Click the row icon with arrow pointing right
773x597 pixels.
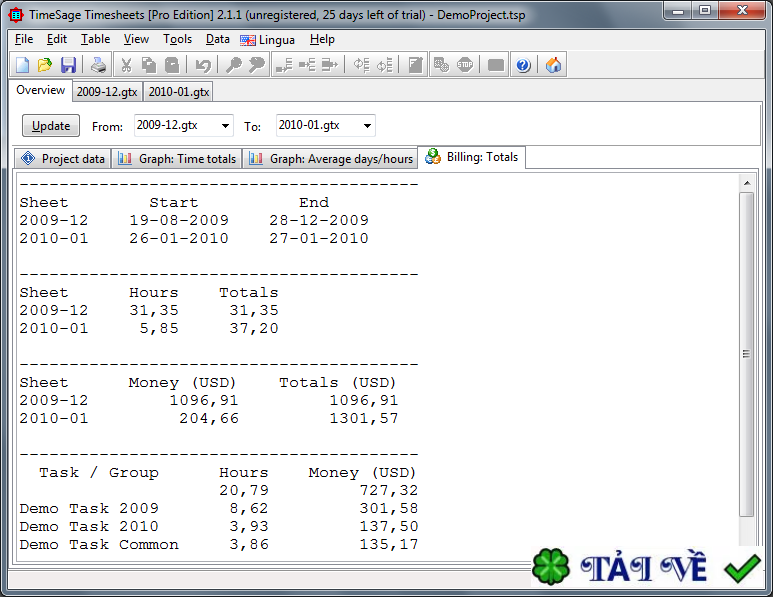coord(329,65)
